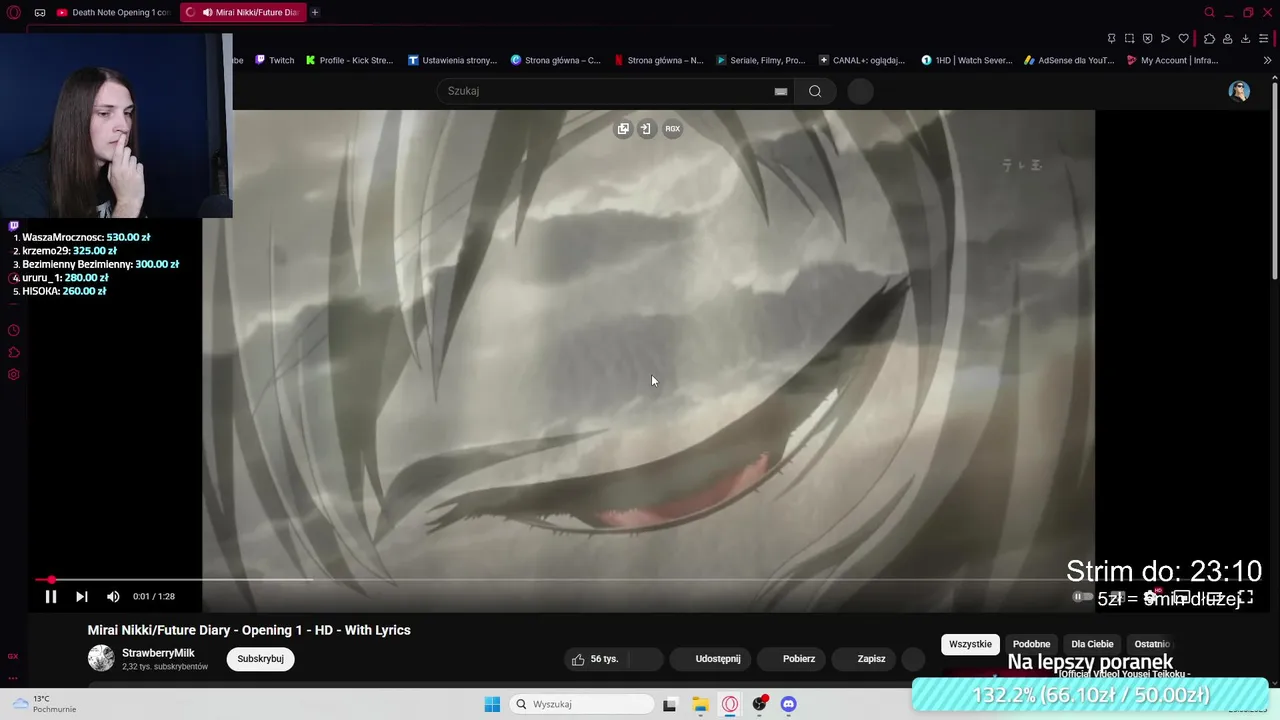Open the tab search magnifier icon
The image size is (1280, 720).
[1209, 12]
